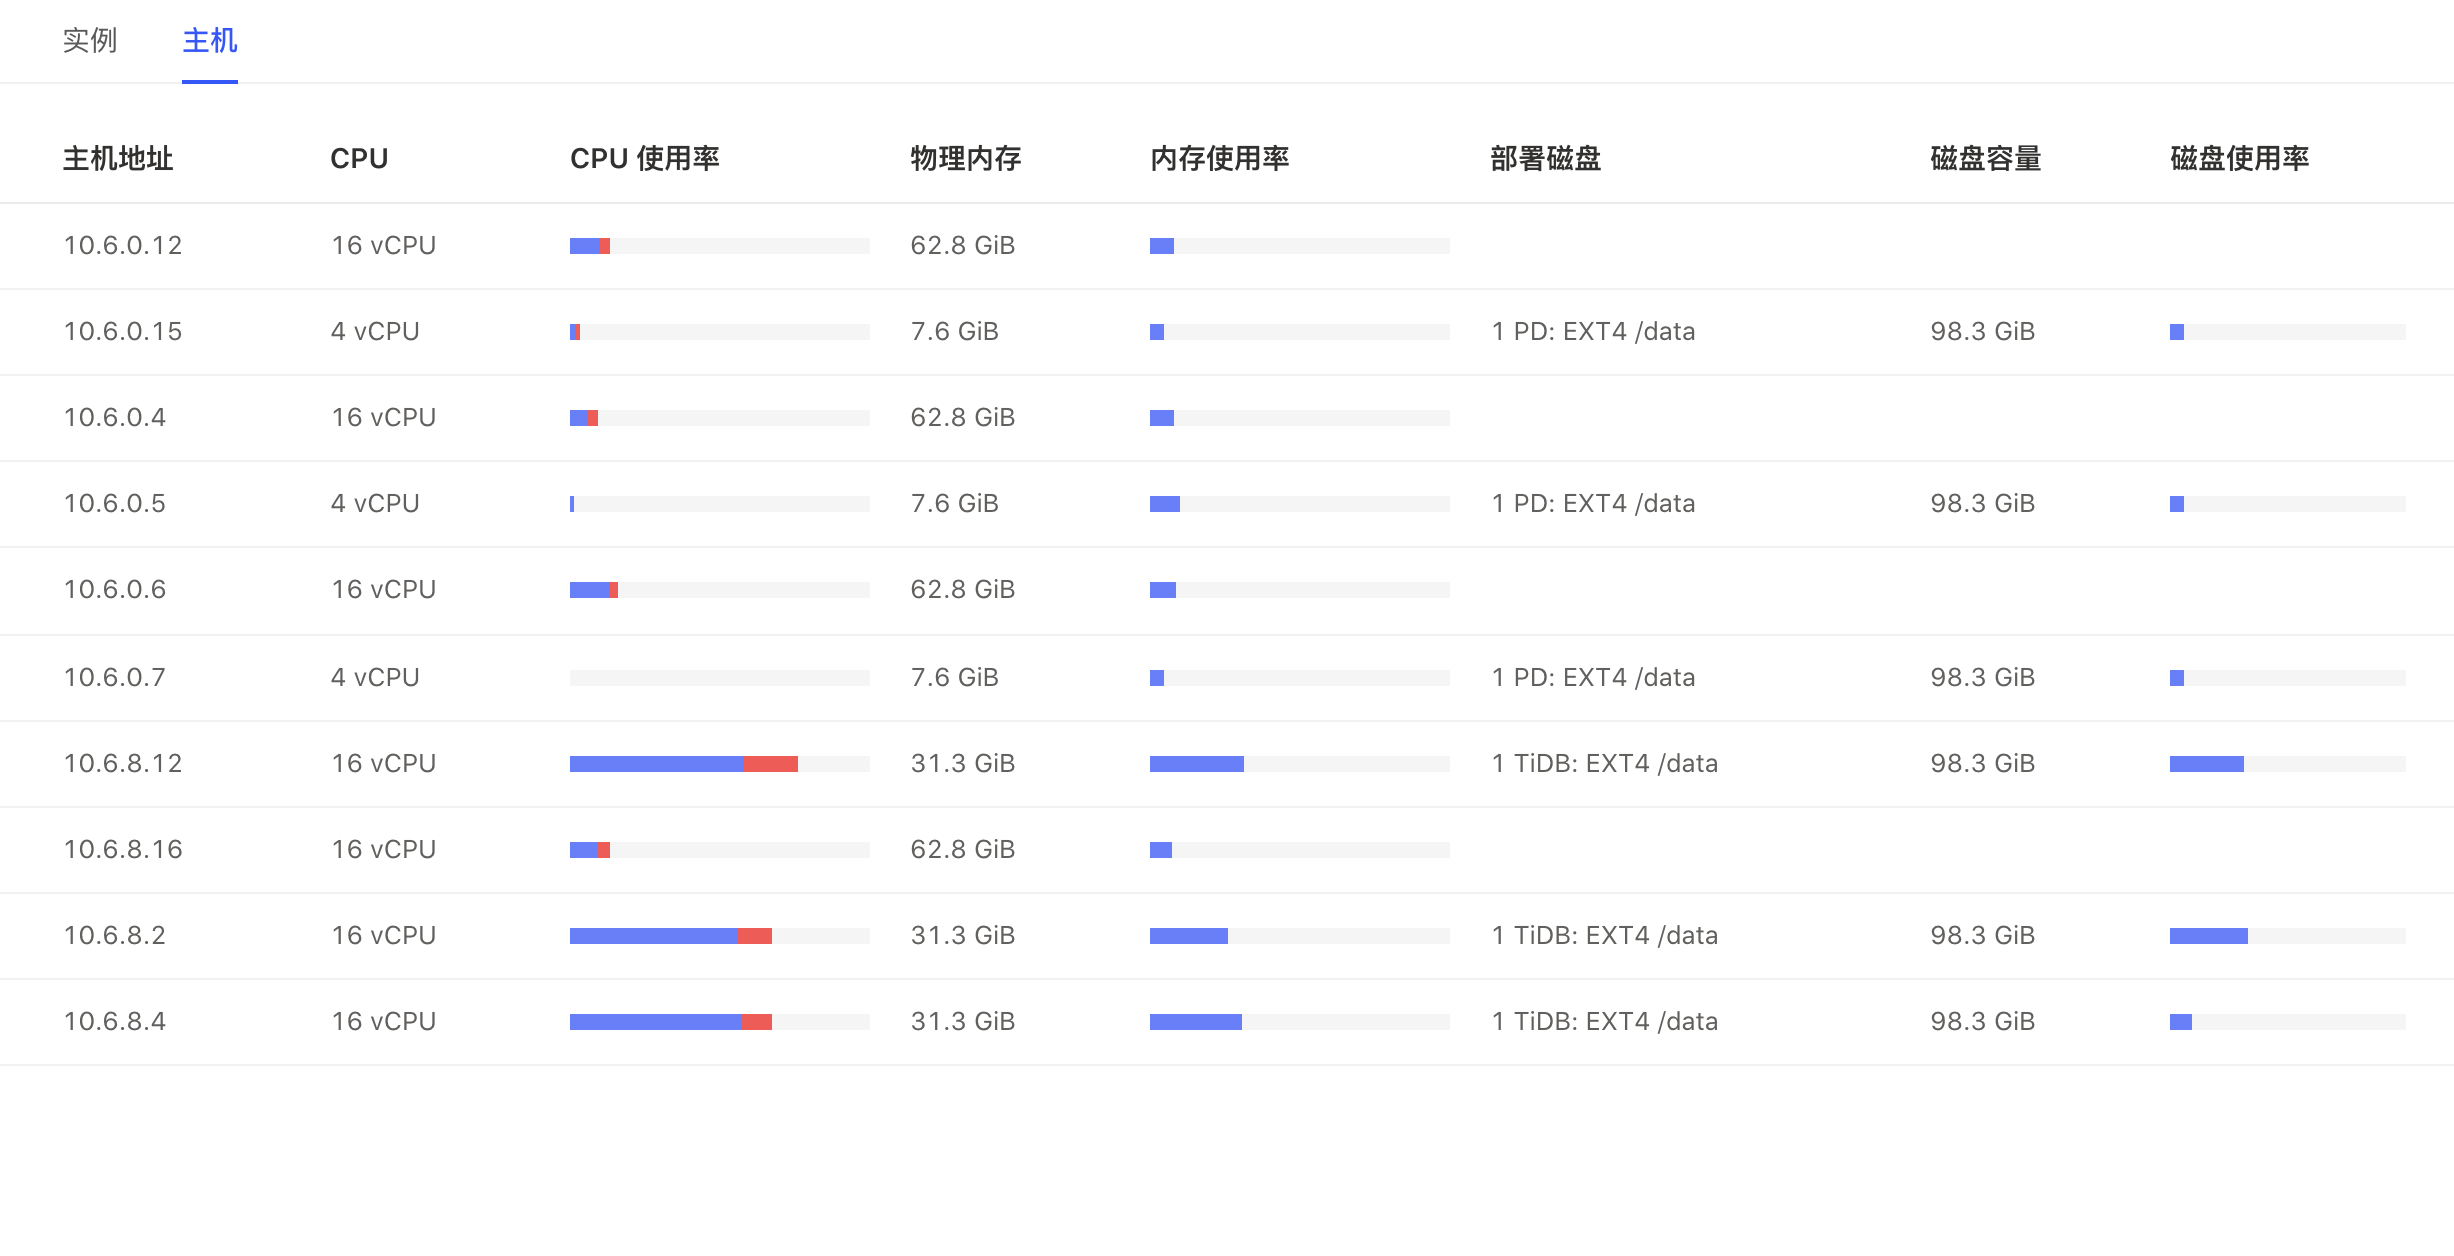Image resolution: width=2454 pixels, height=1256 pixels.
Task: Click the 物理内存 column header
Action: 965,159
